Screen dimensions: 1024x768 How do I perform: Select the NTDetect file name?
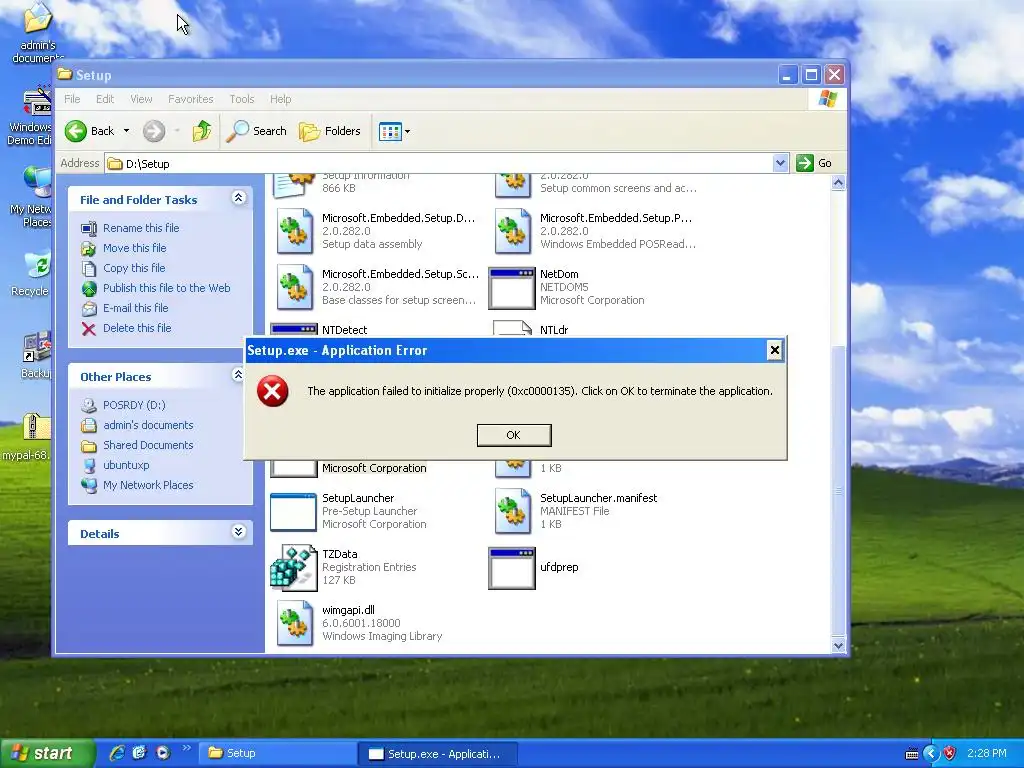(x=344, y=330)
